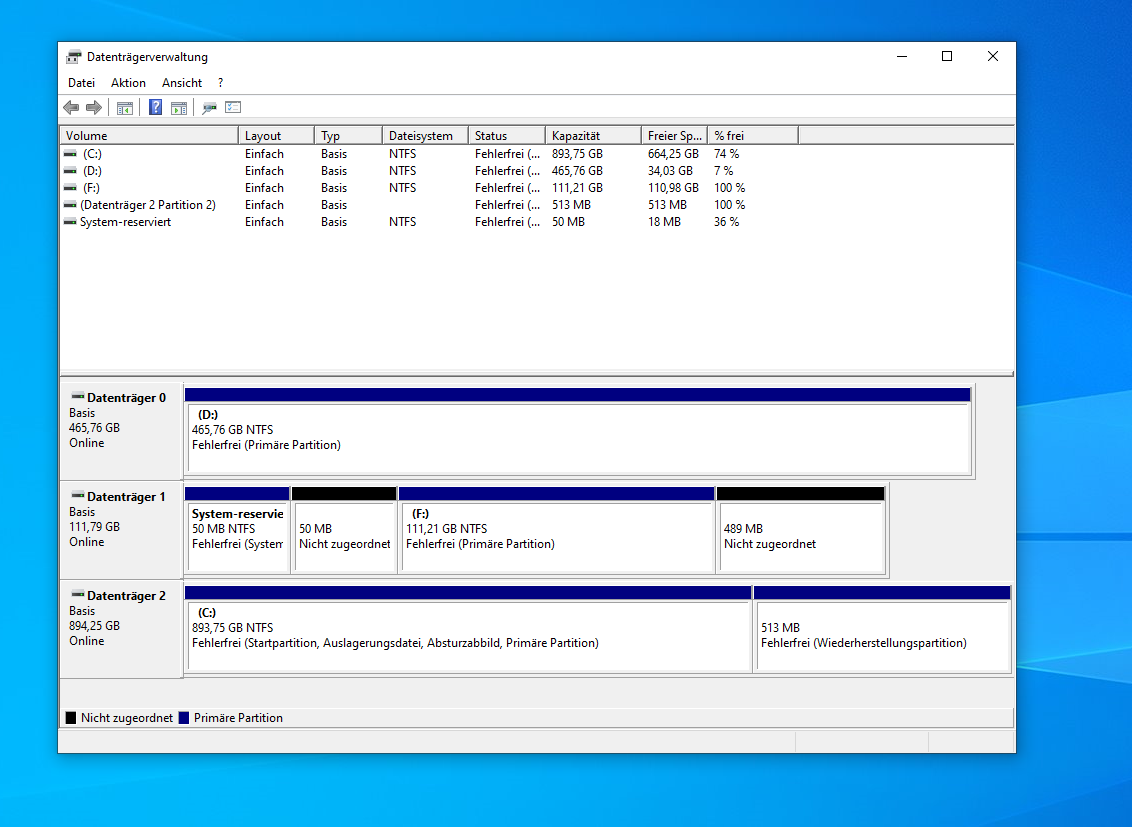Image resolution: width=1132 pixels, height=827 pixels.
Task: Select the 513 MB Wiederherstellungspartition block
Action: 881,629
